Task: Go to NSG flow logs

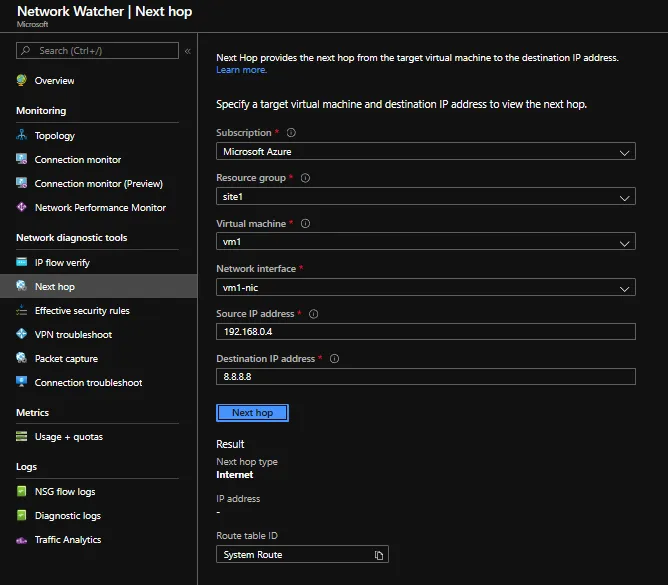Action: [67, 491]
